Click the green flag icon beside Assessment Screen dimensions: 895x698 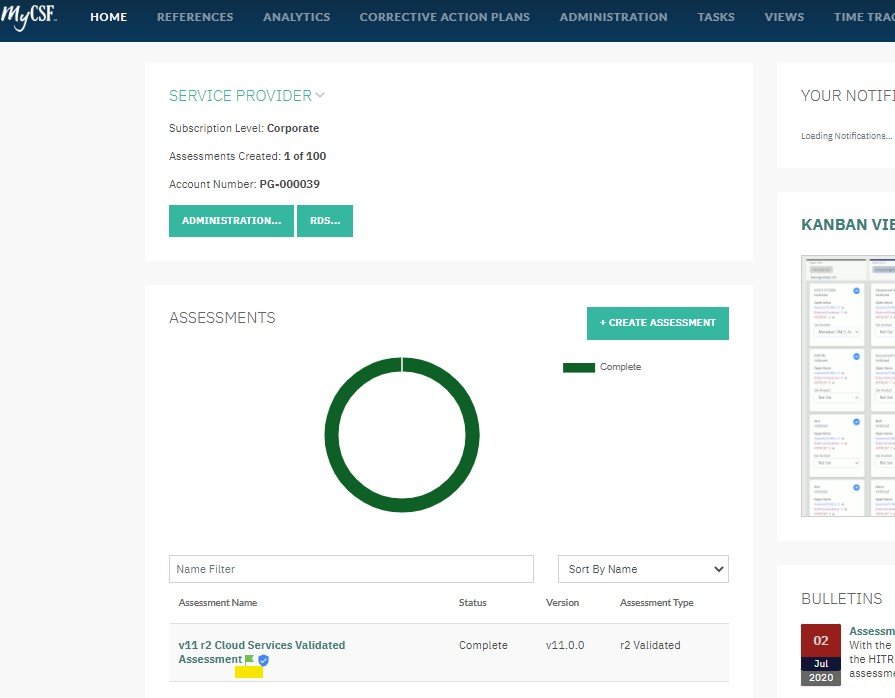(249, 660)
